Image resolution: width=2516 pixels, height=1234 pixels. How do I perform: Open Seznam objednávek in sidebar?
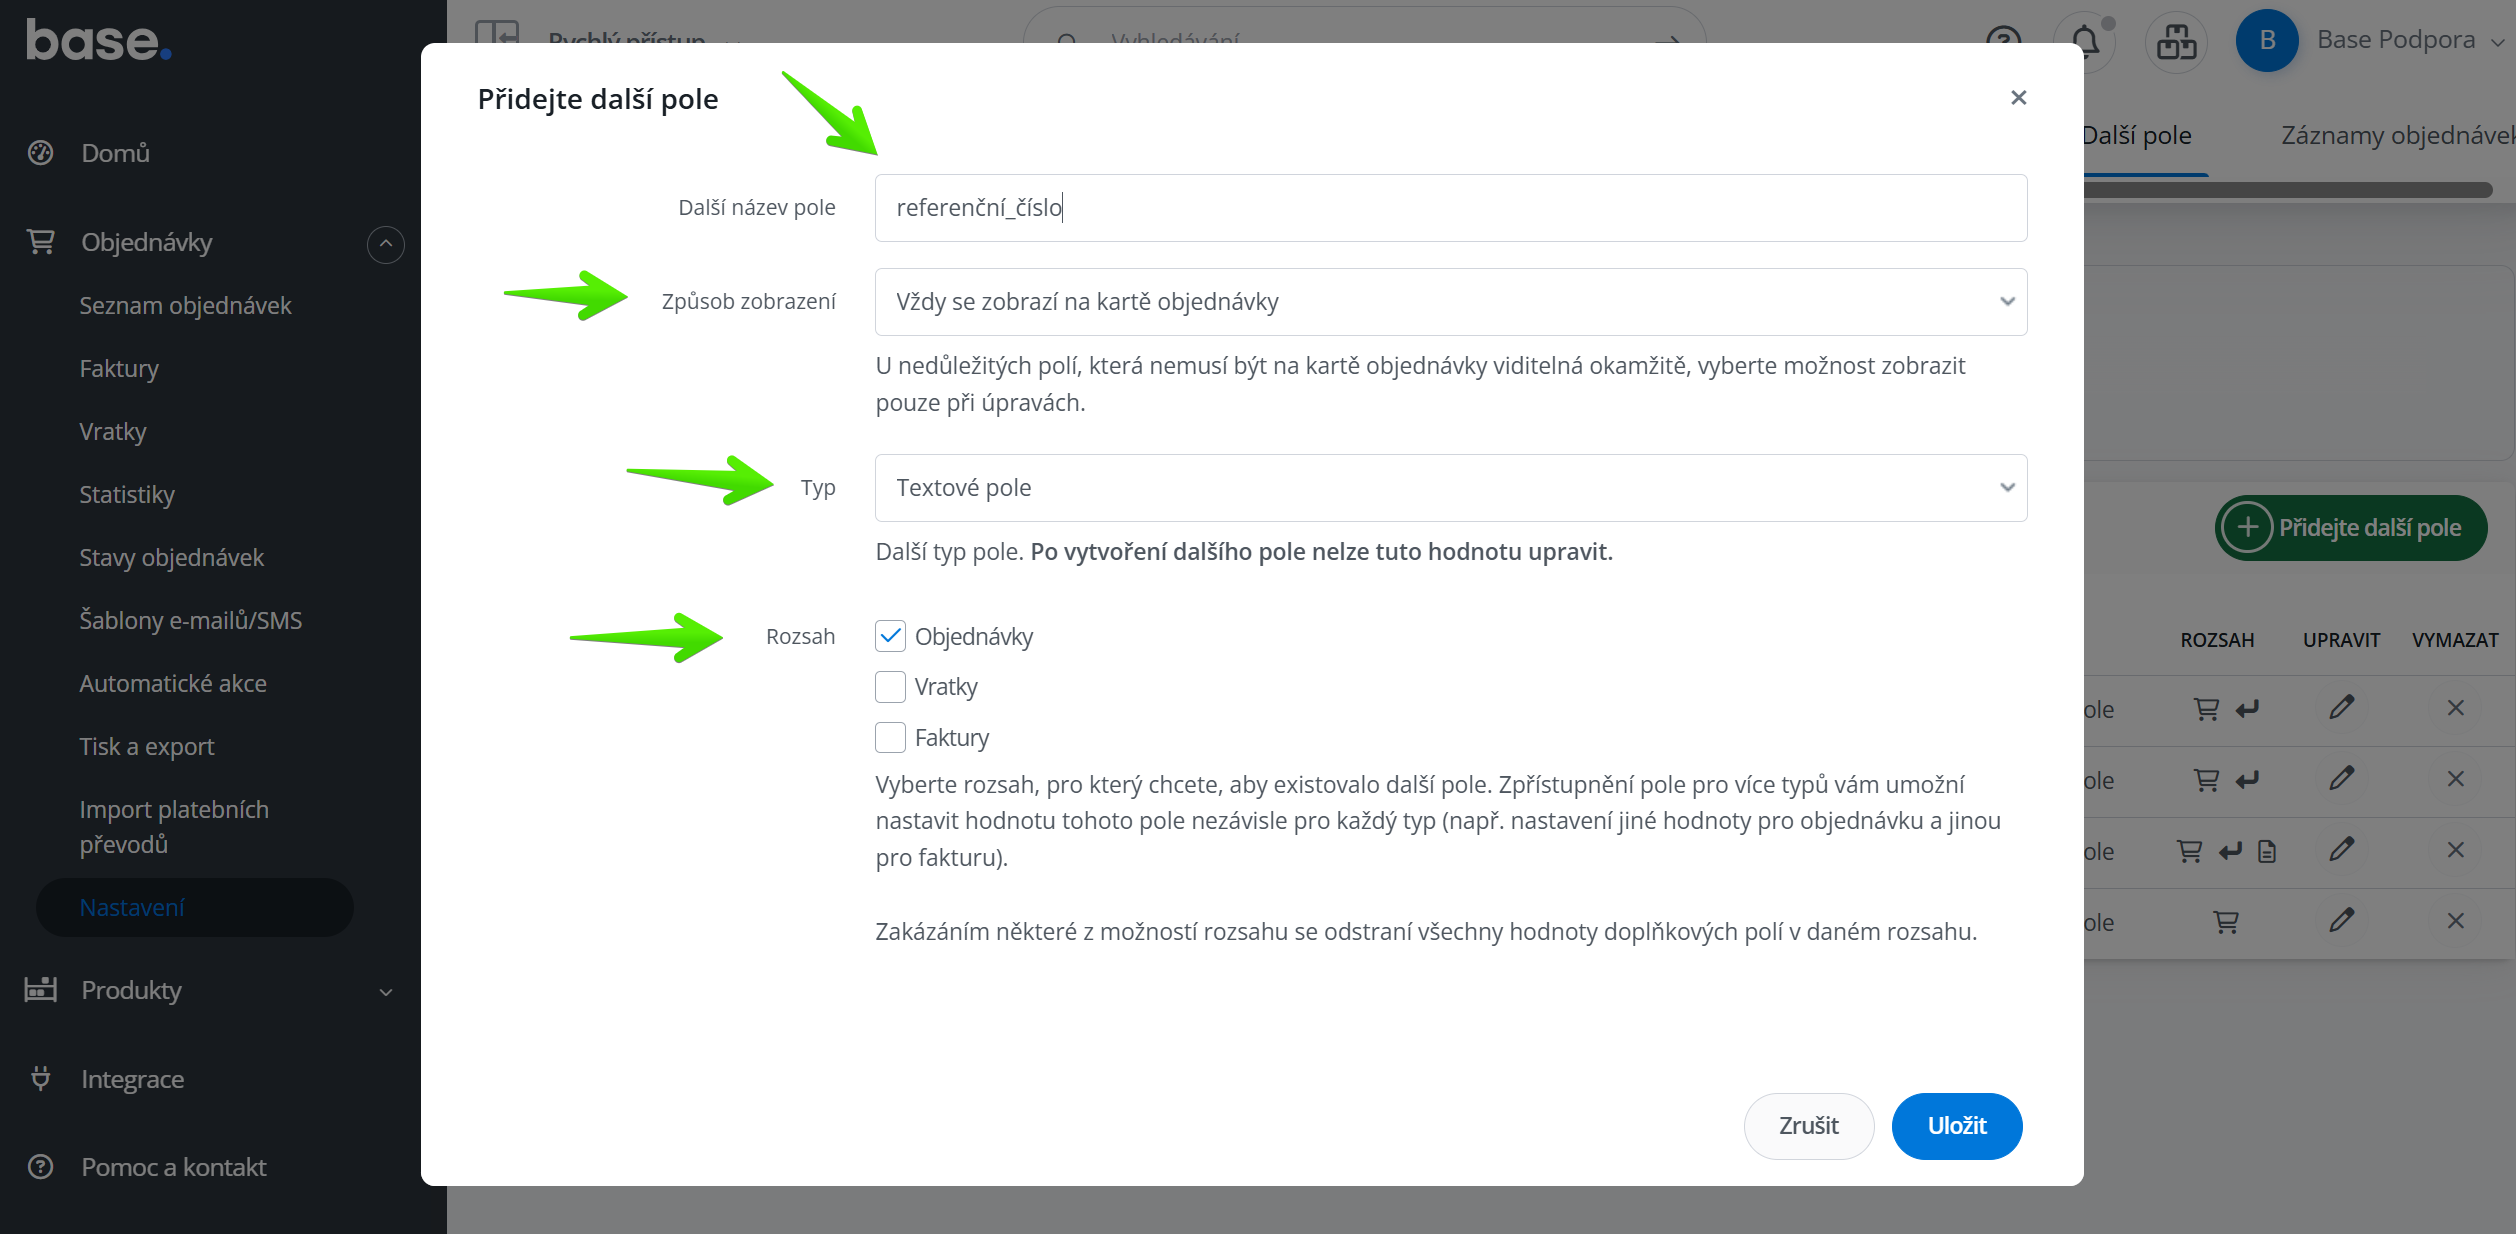pos(185,306)
